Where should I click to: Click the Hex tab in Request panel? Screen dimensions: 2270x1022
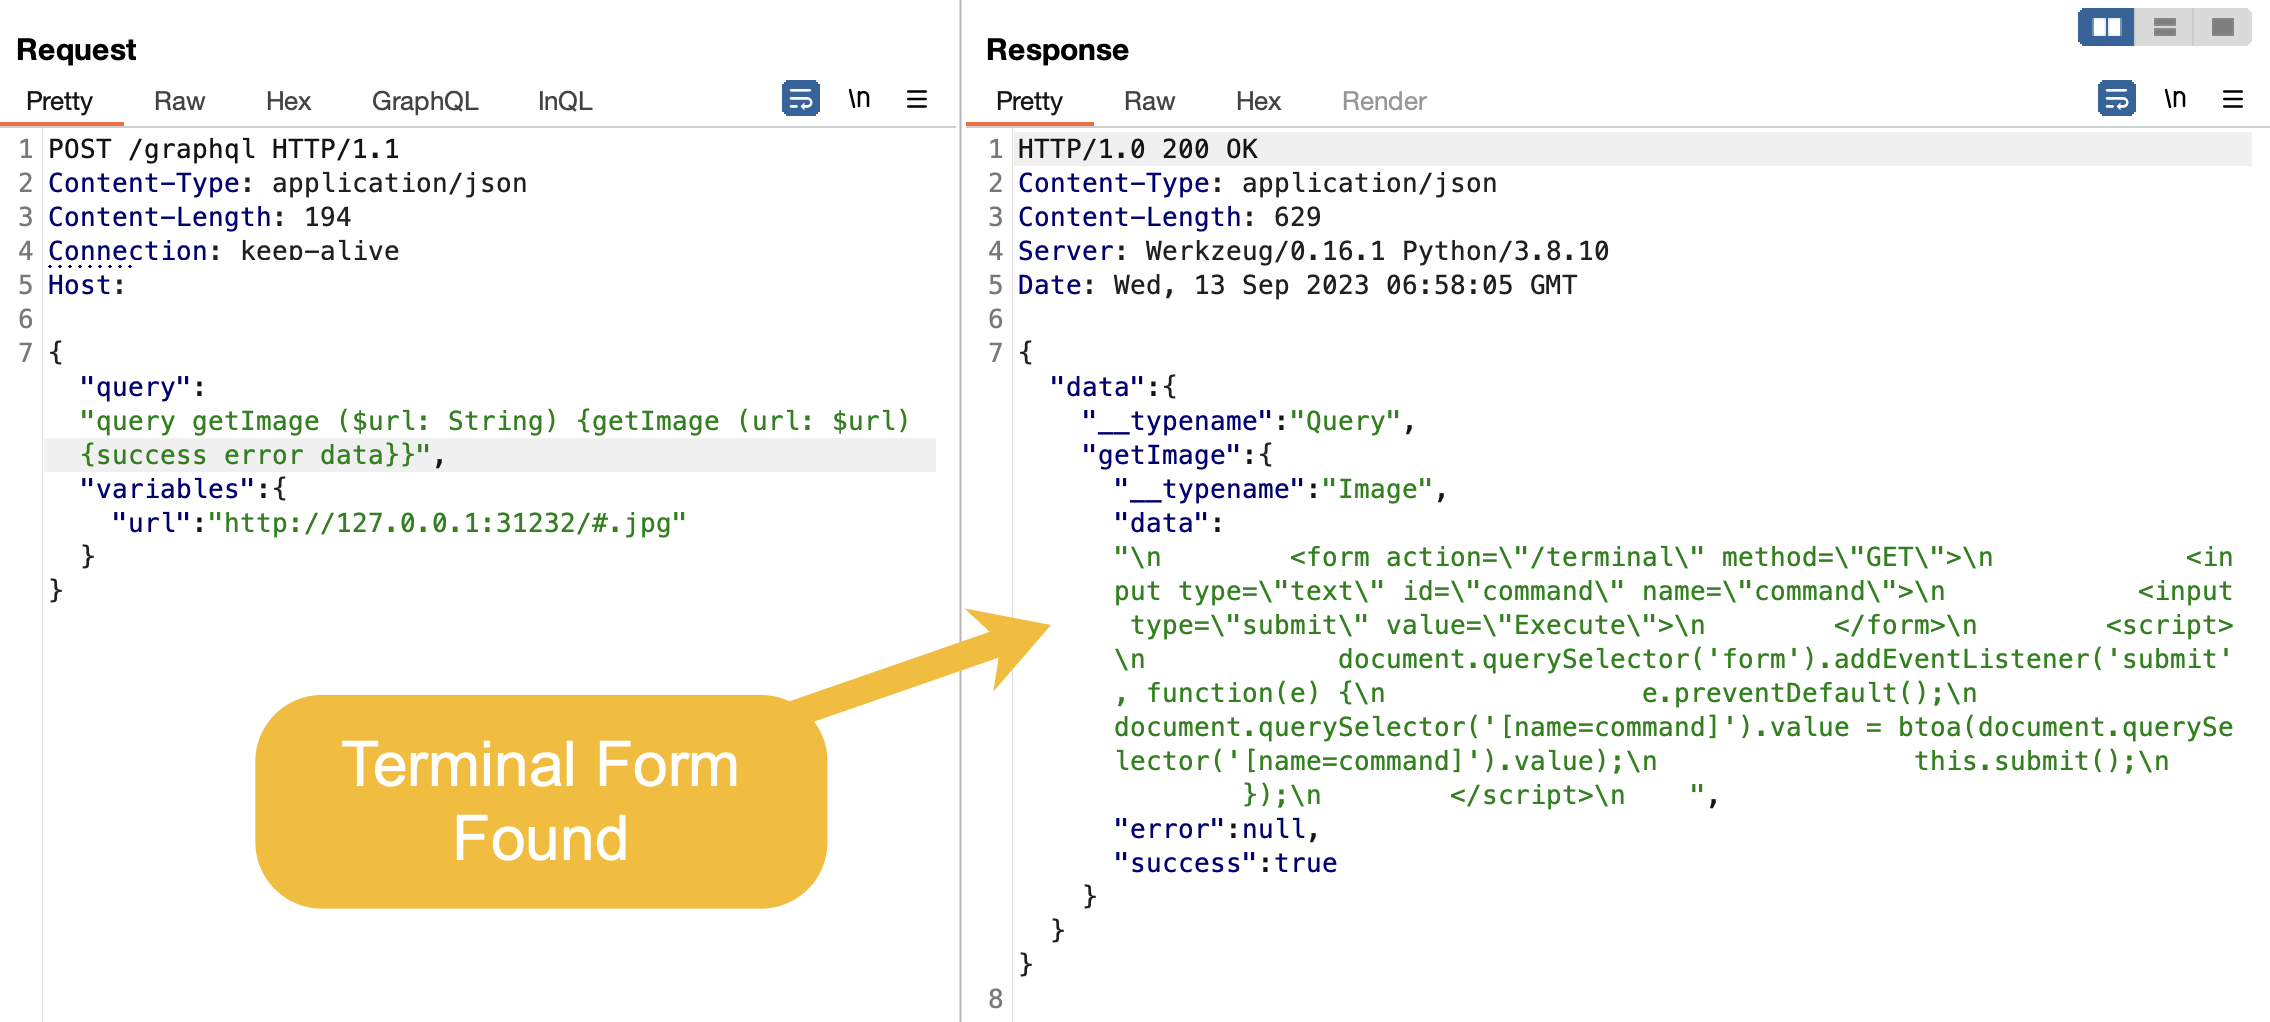289,100
